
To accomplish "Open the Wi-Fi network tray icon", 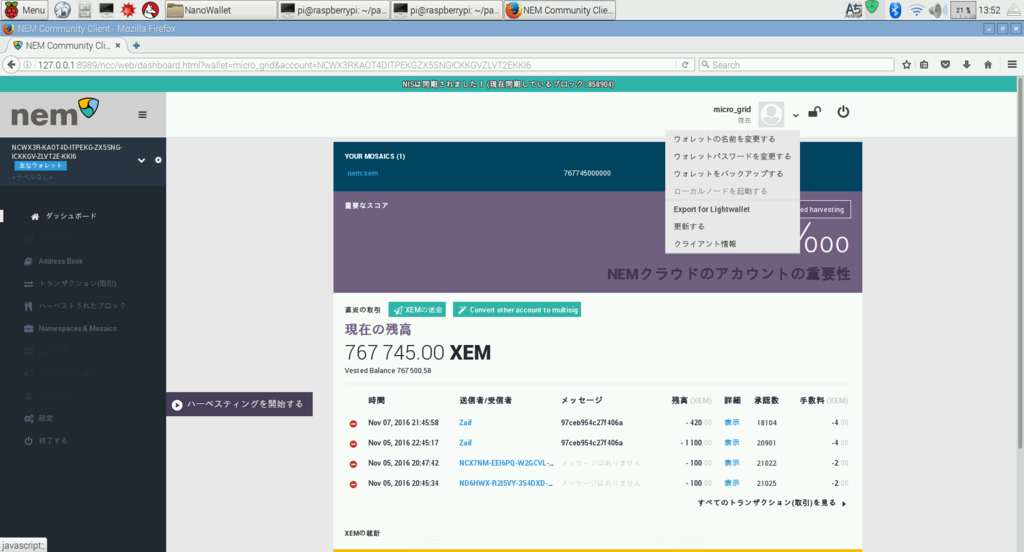I will pos(917,10).
